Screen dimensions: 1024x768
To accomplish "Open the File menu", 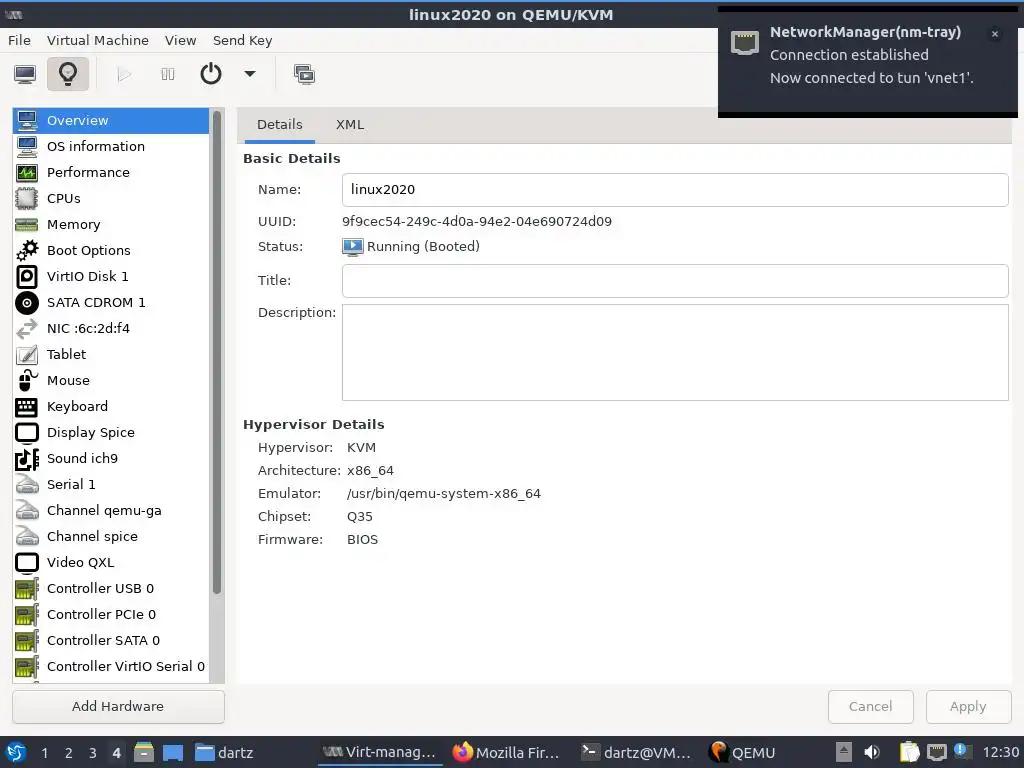I will (20, 40).
